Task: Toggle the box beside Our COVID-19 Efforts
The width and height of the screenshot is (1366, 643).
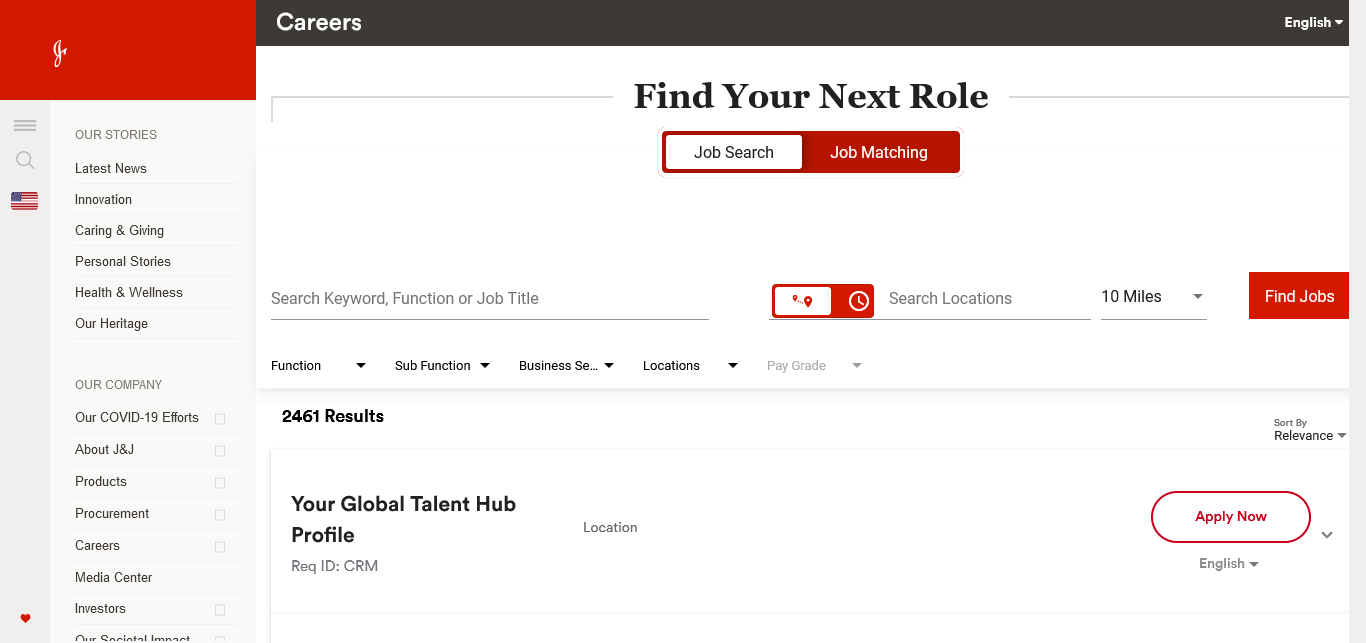Action: pyautogui.click(x=220, y=419)
